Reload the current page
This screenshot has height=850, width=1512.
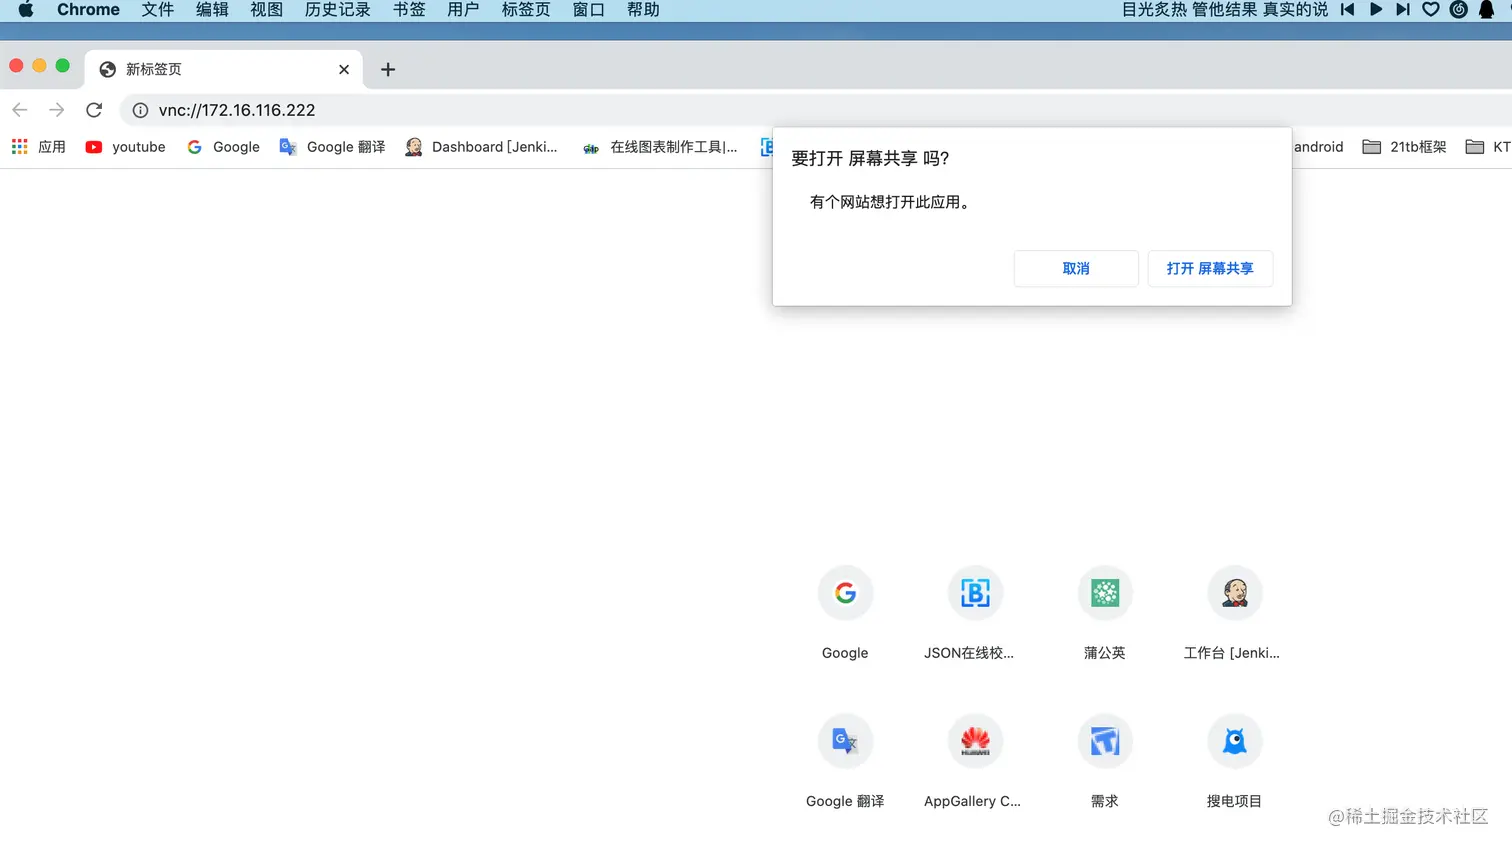[x=94, y=110]
